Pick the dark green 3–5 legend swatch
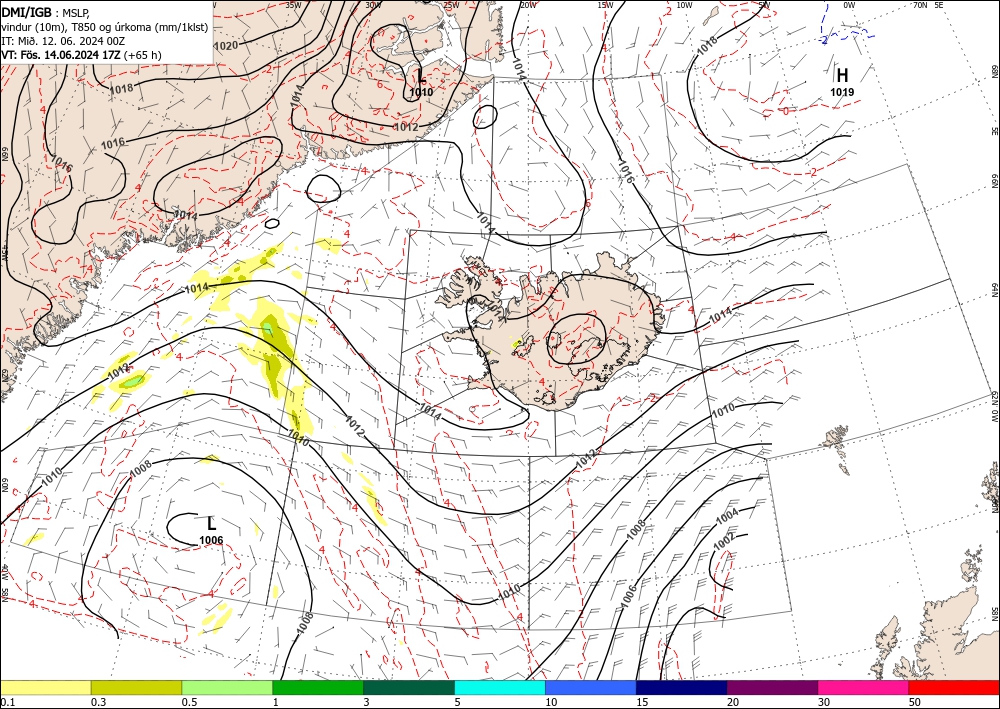Image resolution: width=1000 pixels, height=709 pixels. [x=409, y=687]
